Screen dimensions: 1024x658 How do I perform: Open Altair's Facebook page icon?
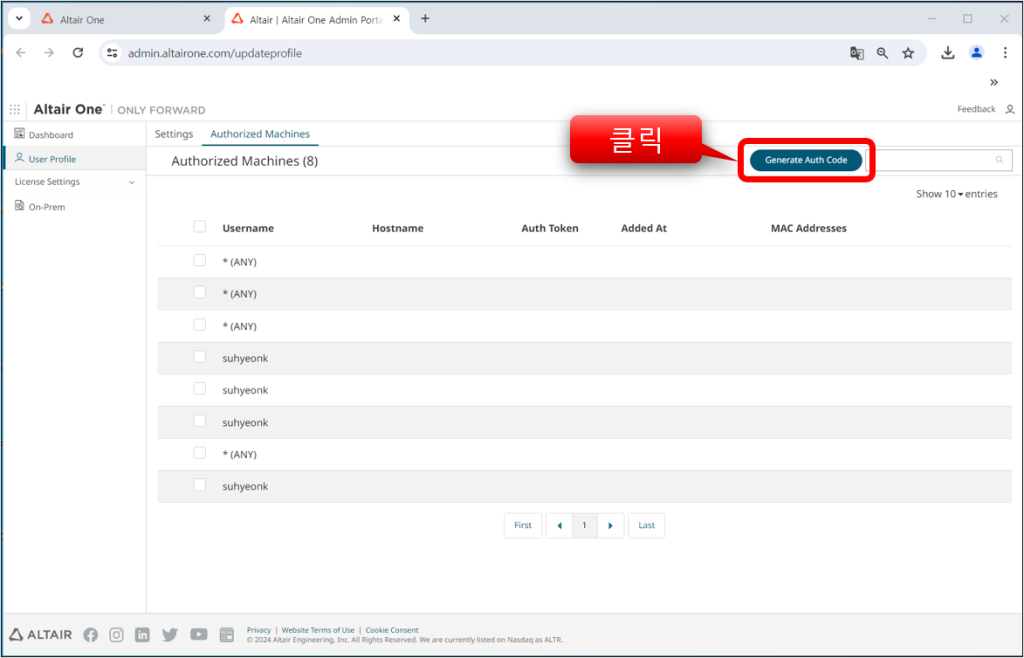point(91,634)
